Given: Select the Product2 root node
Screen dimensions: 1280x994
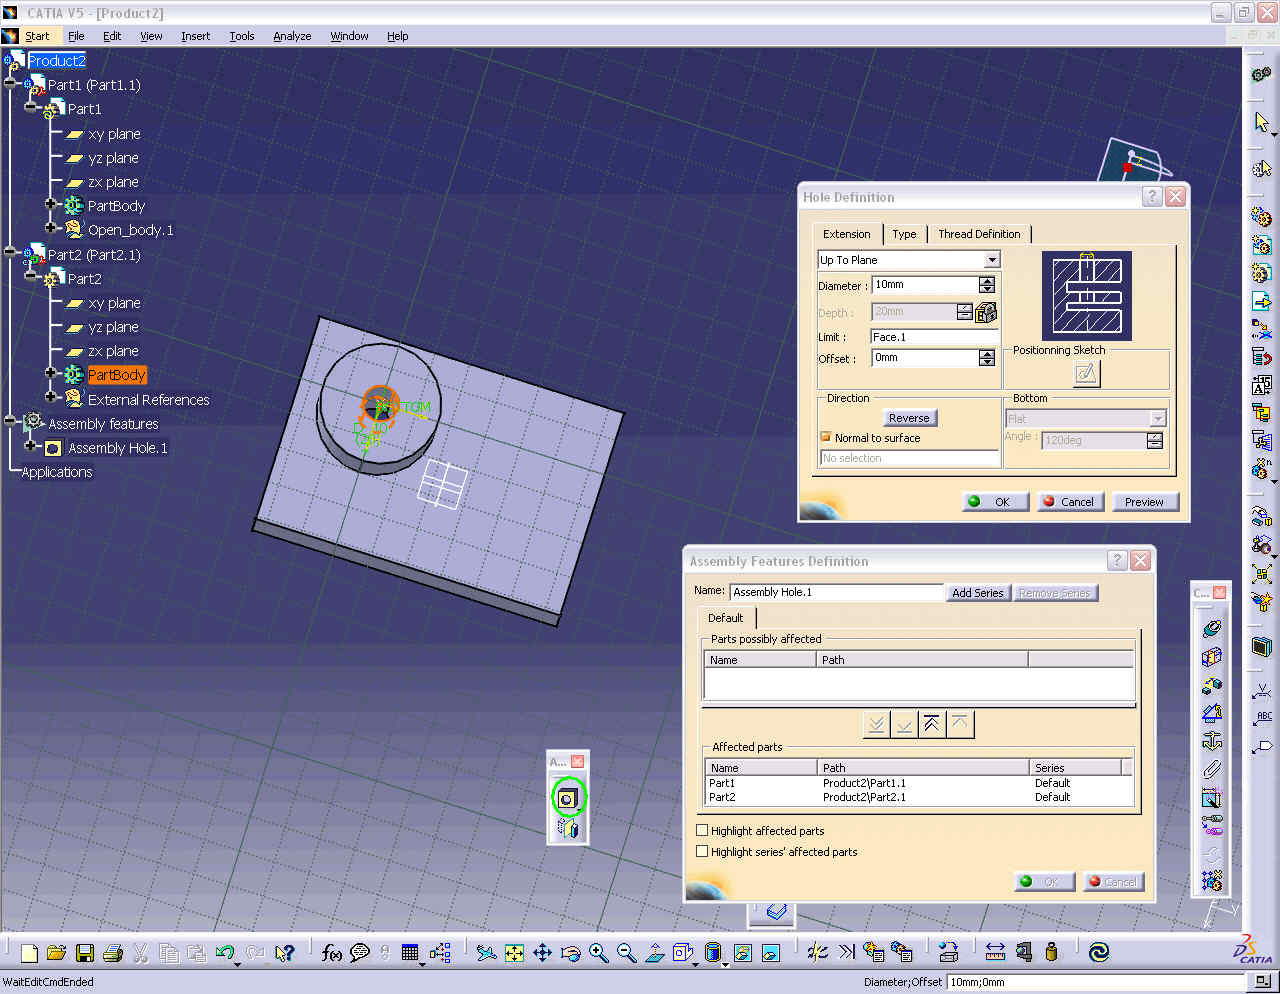Looking at the screenshot, I should pyautogui.click(x=57, y=61).
